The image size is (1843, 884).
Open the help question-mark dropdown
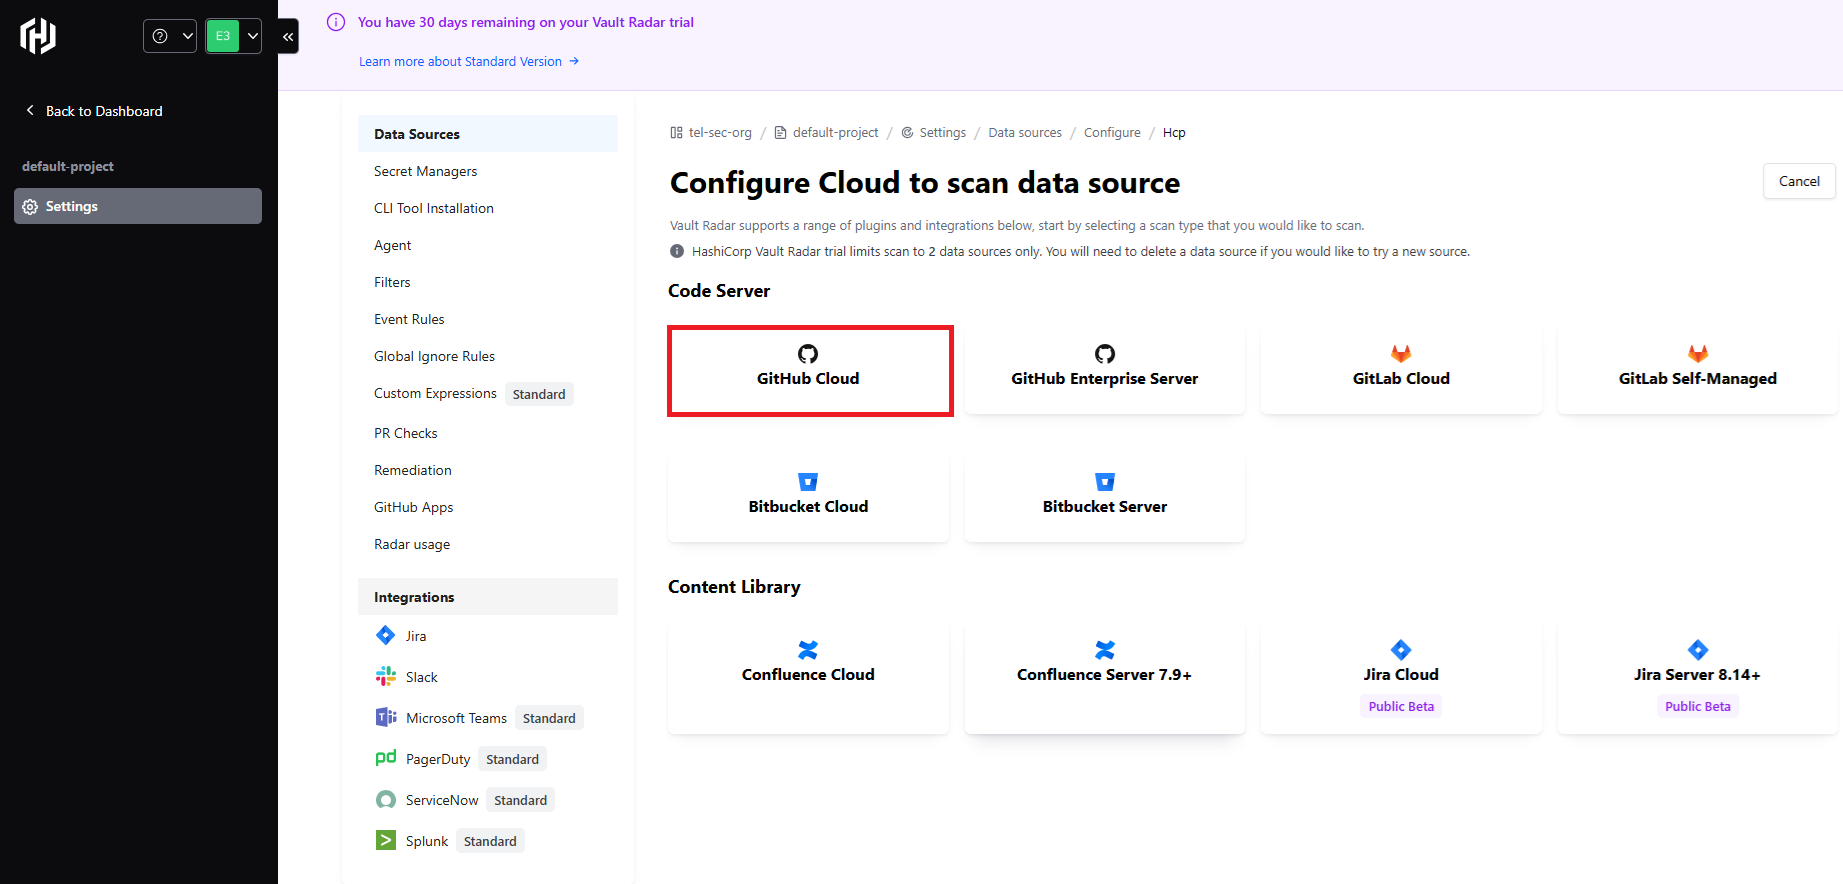[x=170, y=36]
